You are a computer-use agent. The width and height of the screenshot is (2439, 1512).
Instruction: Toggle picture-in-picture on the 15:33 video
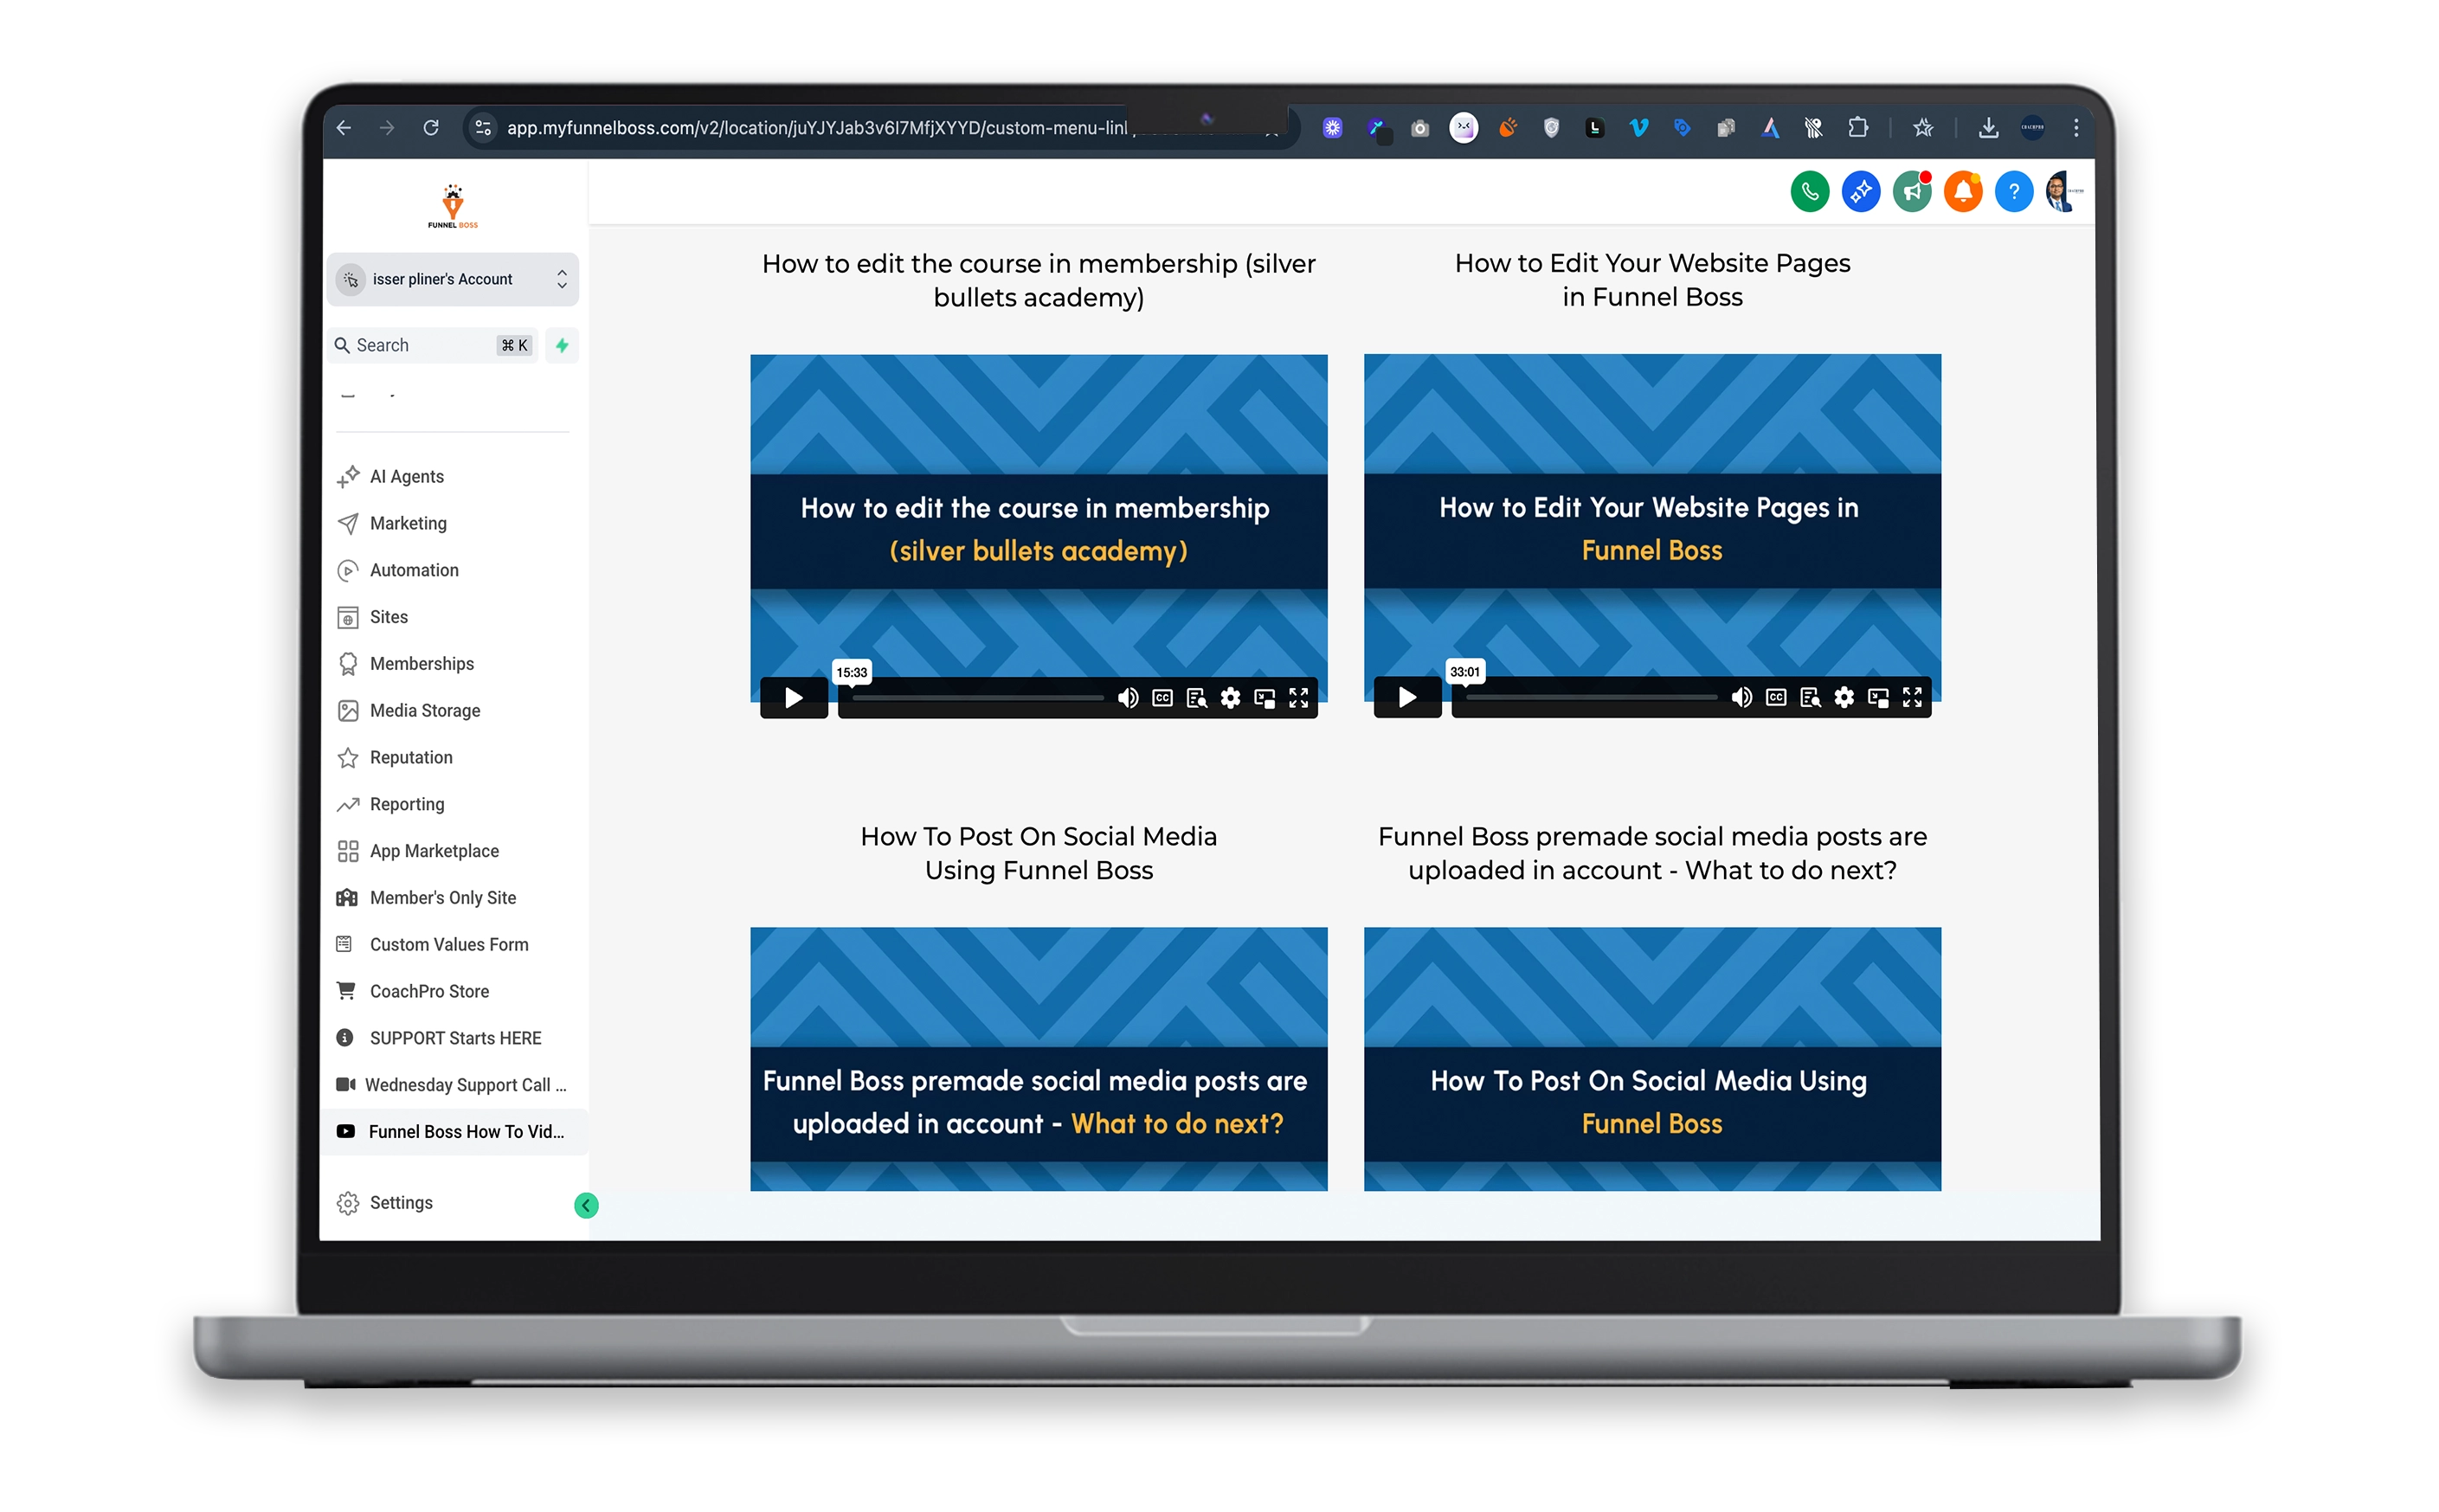click(1263, 697)
